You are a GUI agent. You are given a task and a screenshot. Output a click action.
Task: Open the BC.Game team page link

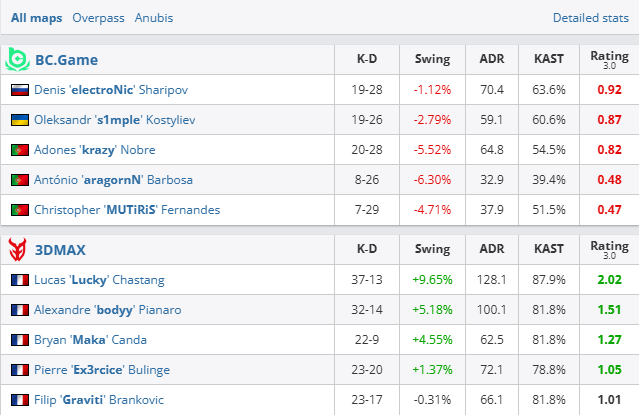coord(66,60)
